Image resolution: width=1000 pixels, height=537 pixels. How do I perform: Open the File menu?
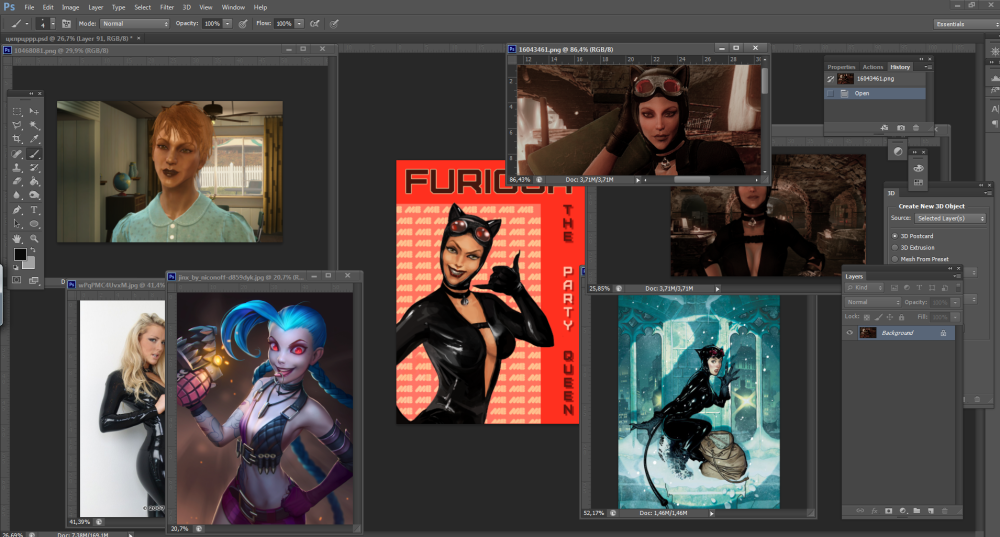pyautogui.click(x=29, y=7)
